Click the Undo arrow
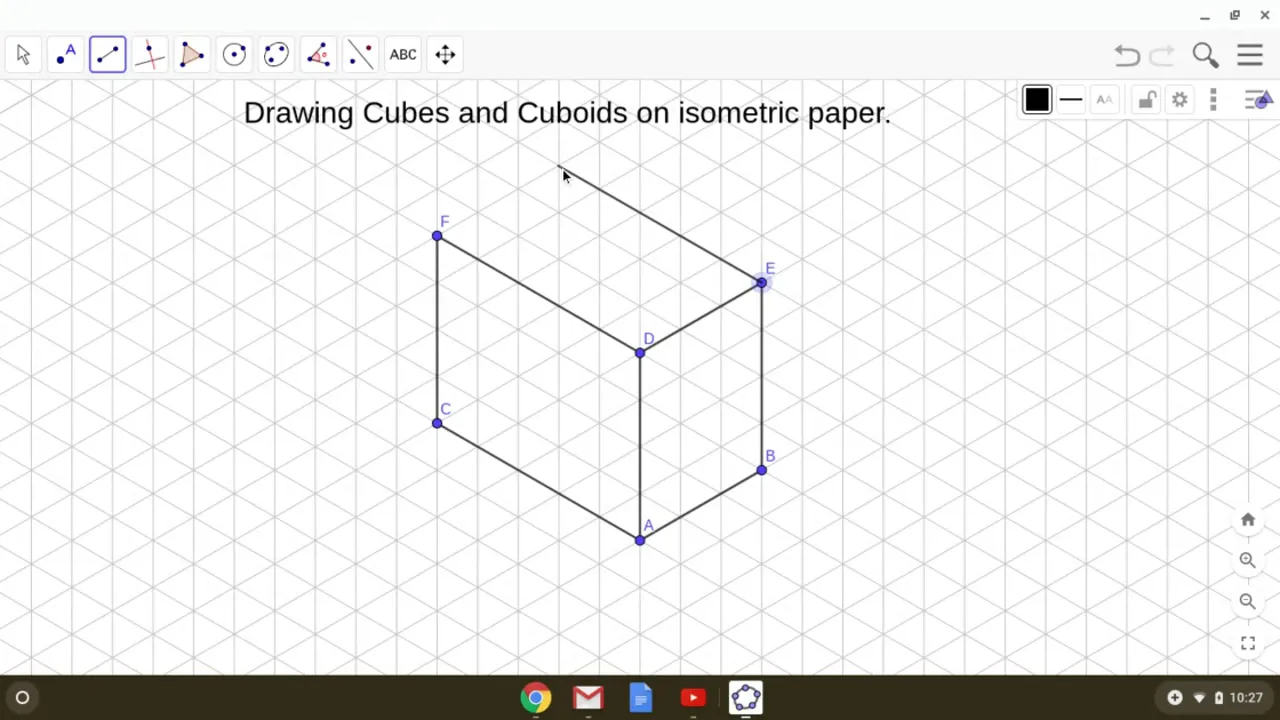This screenshot has height=720, width=1280. coord(1127,55)
